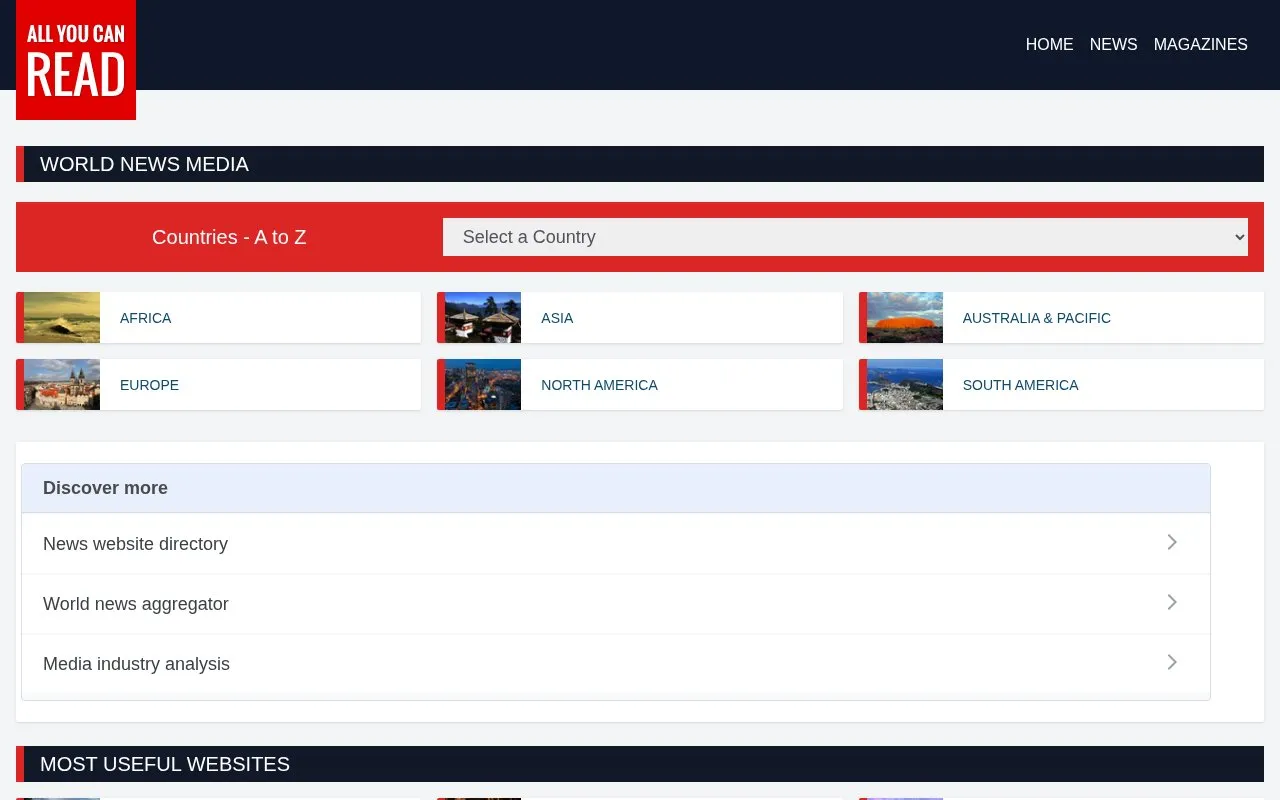
Task: Click the Europe thumbnail image
Action: (62, 384)
